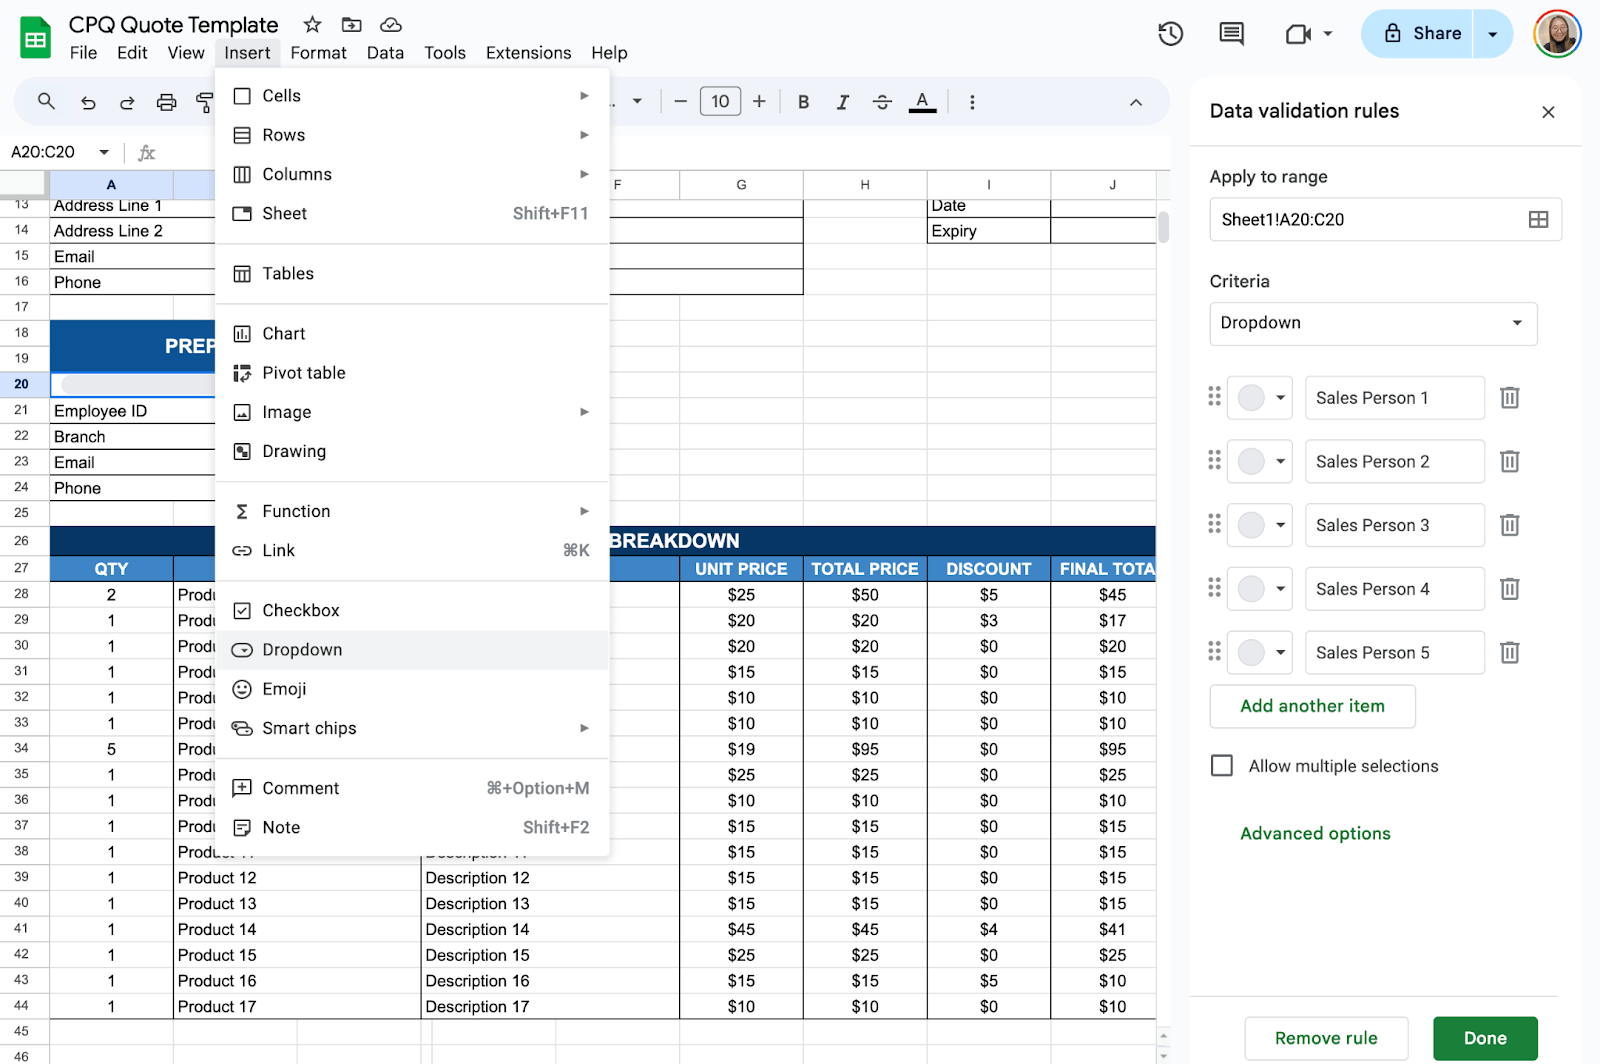
Task: Star the CPQ Quote Template document
Action: click(x=312, y=25)
